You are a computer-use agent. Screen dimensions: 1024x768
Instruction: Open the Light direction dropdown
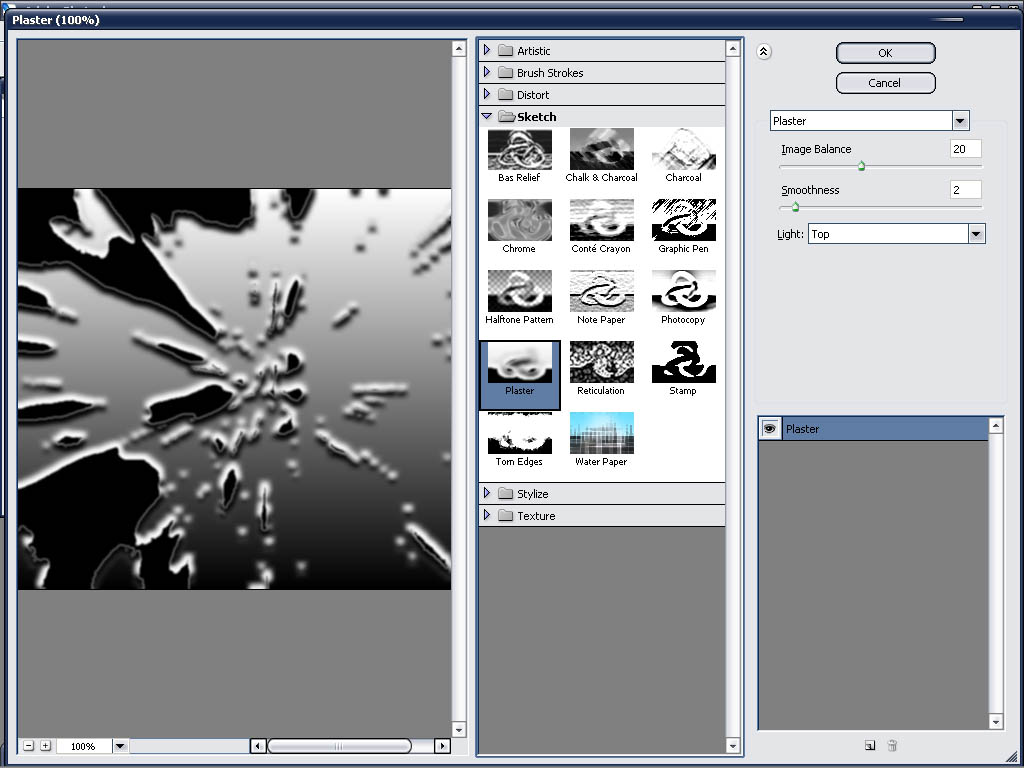pyautogui.click(x=977, y=234)
